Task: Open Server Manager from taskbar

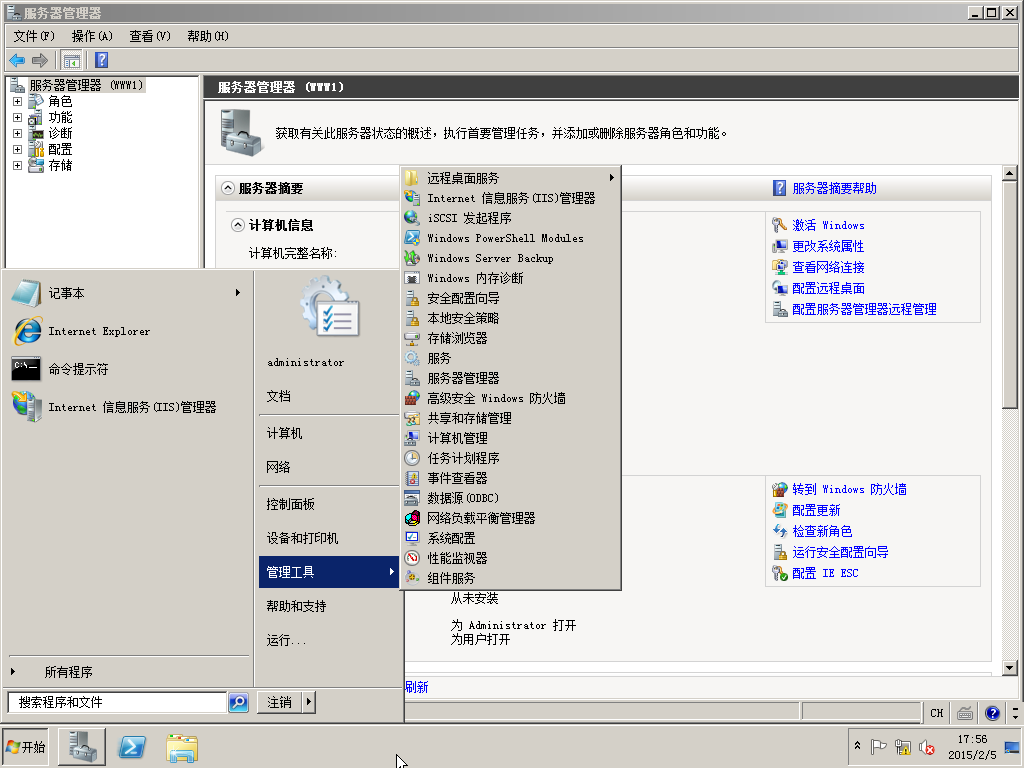Action: (82, 747)
